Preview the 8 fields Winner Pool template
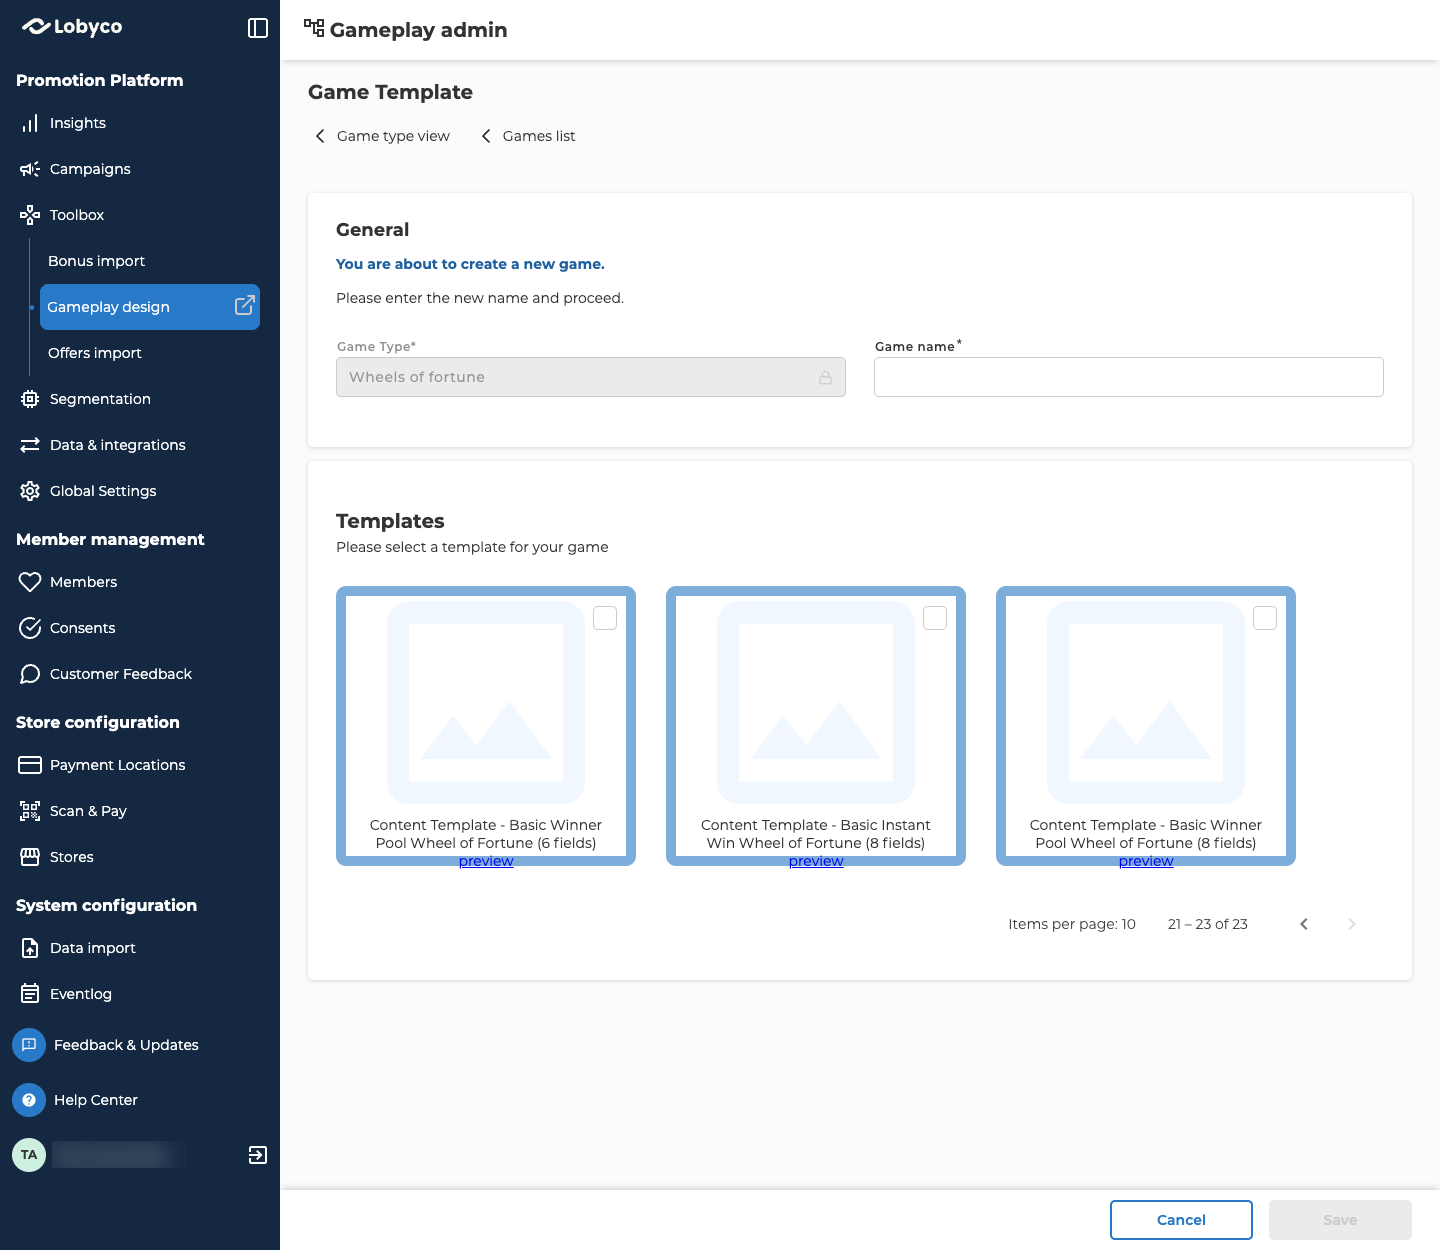This screenshot has height=1250, width=1440. (x=1146, y=861)
